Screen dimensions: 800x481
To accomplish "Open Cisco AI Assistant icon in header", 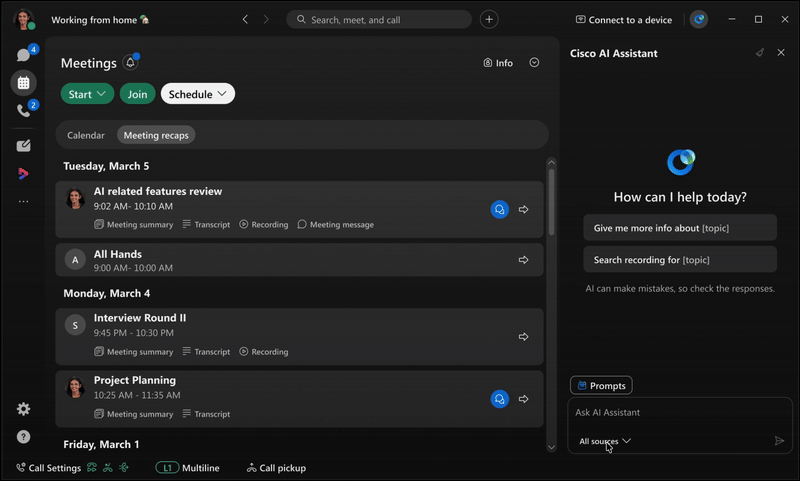I will (x=698, y=19).
